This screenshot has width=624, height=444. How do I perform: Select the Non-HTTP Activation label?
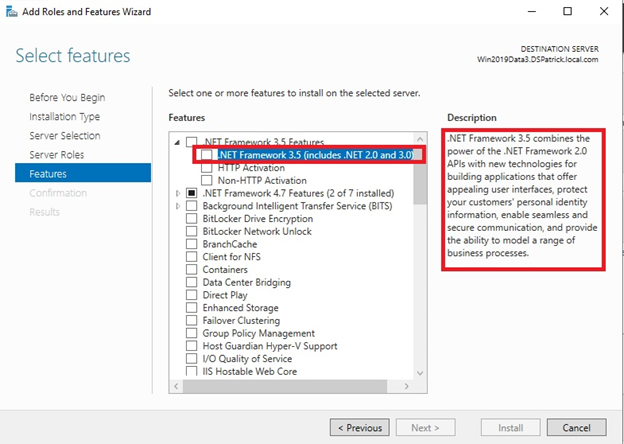click(x=262, y=180)
